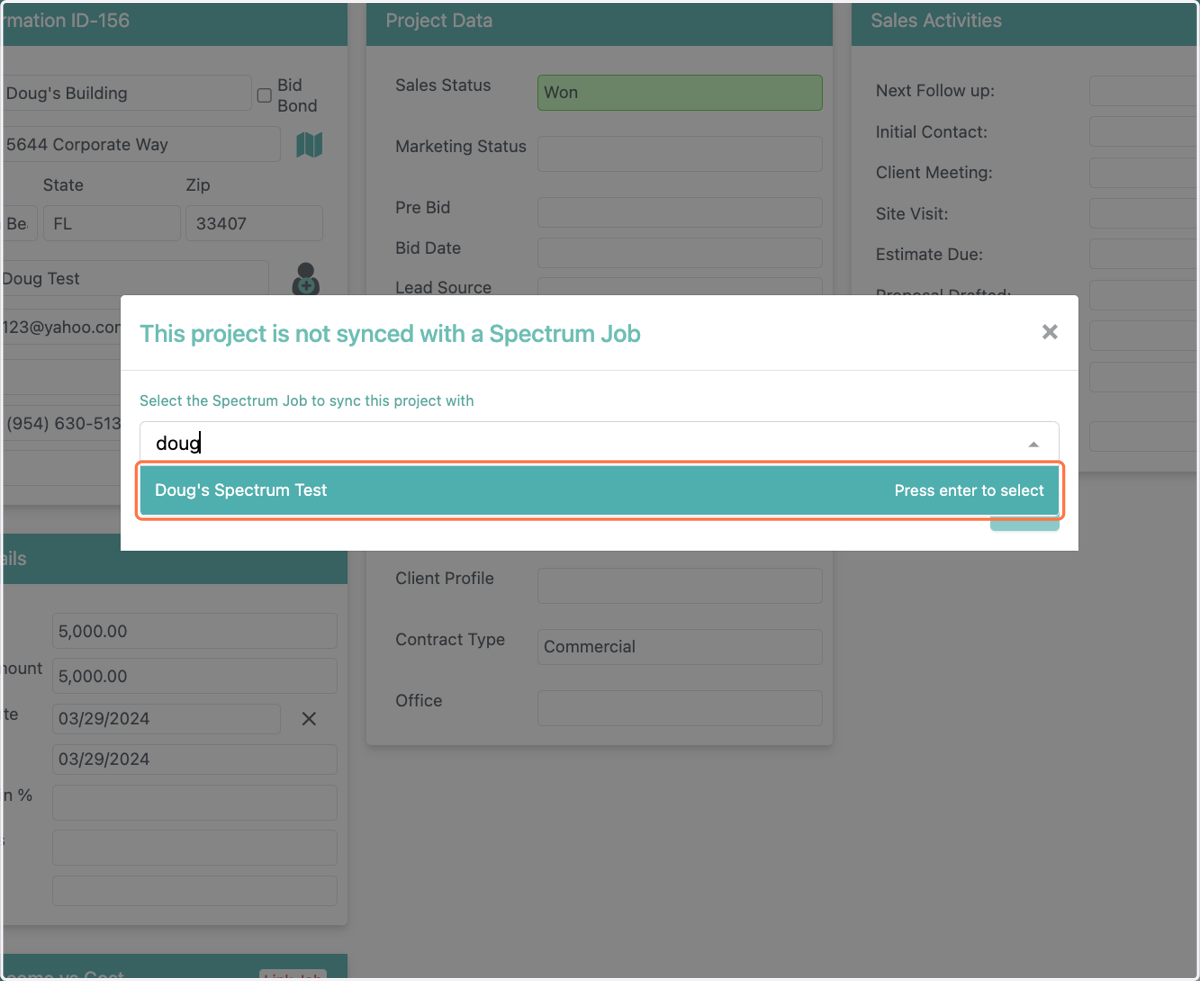Select Doug's Spectrum Test option

pyautogui.click(x=599, y=490)
